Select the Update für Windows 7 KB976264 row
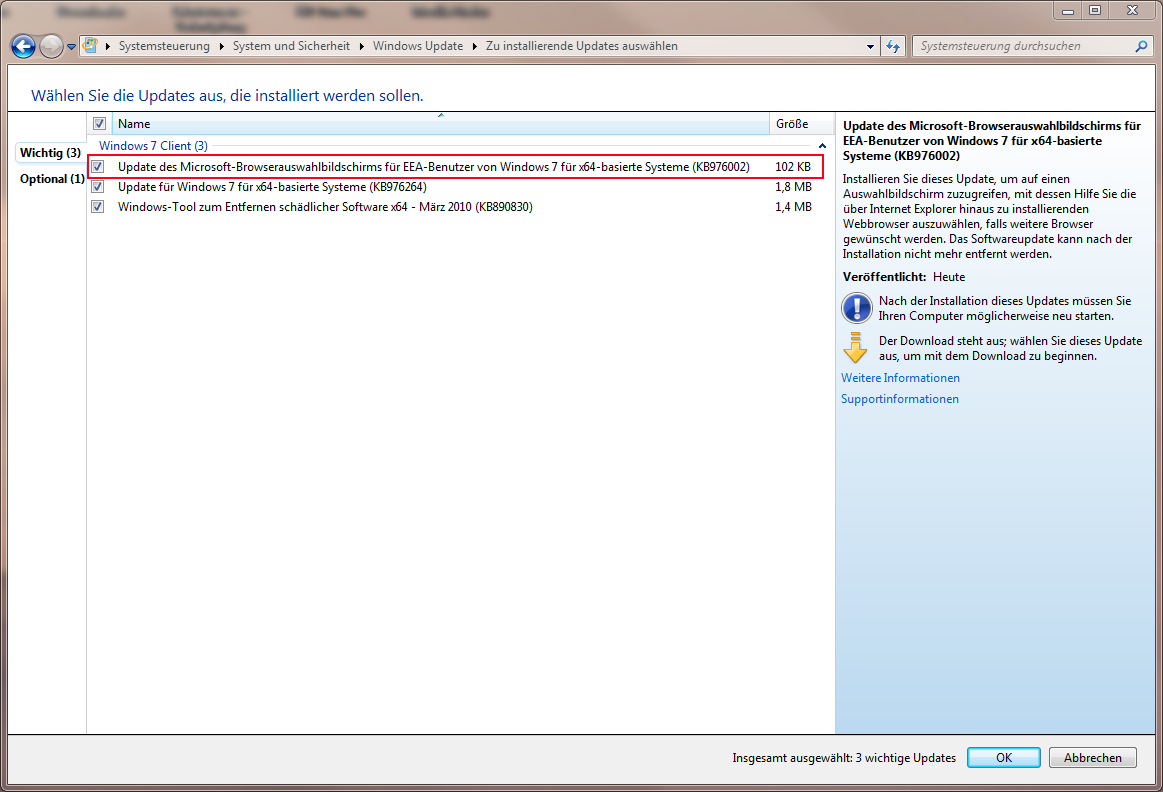 [x=455, y=187]
